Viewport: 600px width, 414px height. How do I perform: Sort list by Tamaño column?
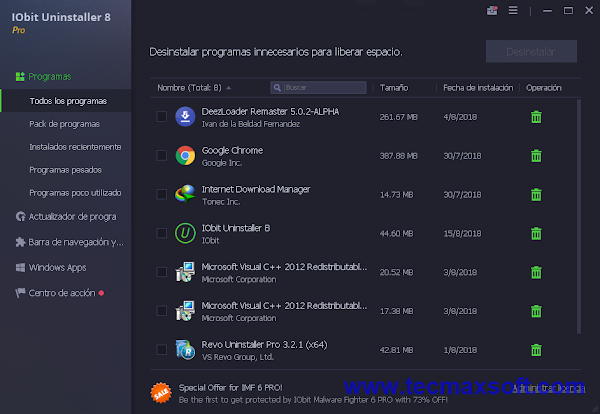[394, 88]
